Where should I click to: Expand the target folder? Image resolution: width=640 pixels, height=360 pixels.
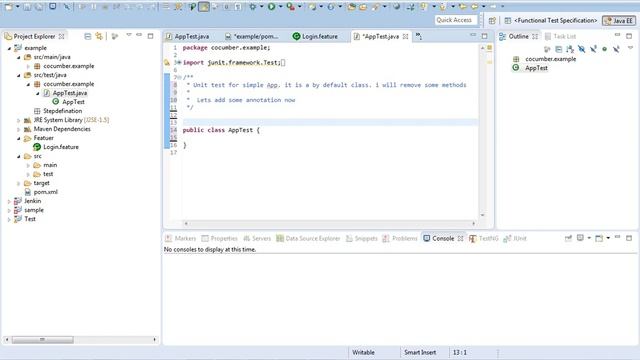[x=18, y=183]
